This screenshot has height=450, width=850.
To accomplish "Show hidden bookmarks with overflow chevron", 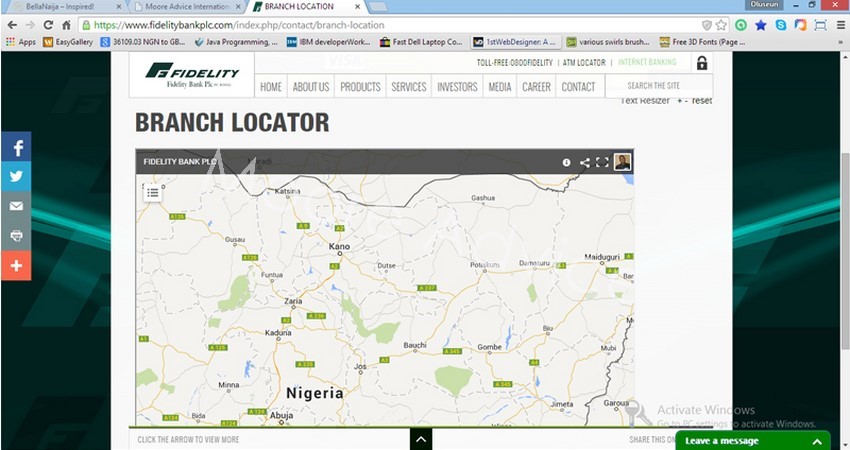I will tap(841, 42).
